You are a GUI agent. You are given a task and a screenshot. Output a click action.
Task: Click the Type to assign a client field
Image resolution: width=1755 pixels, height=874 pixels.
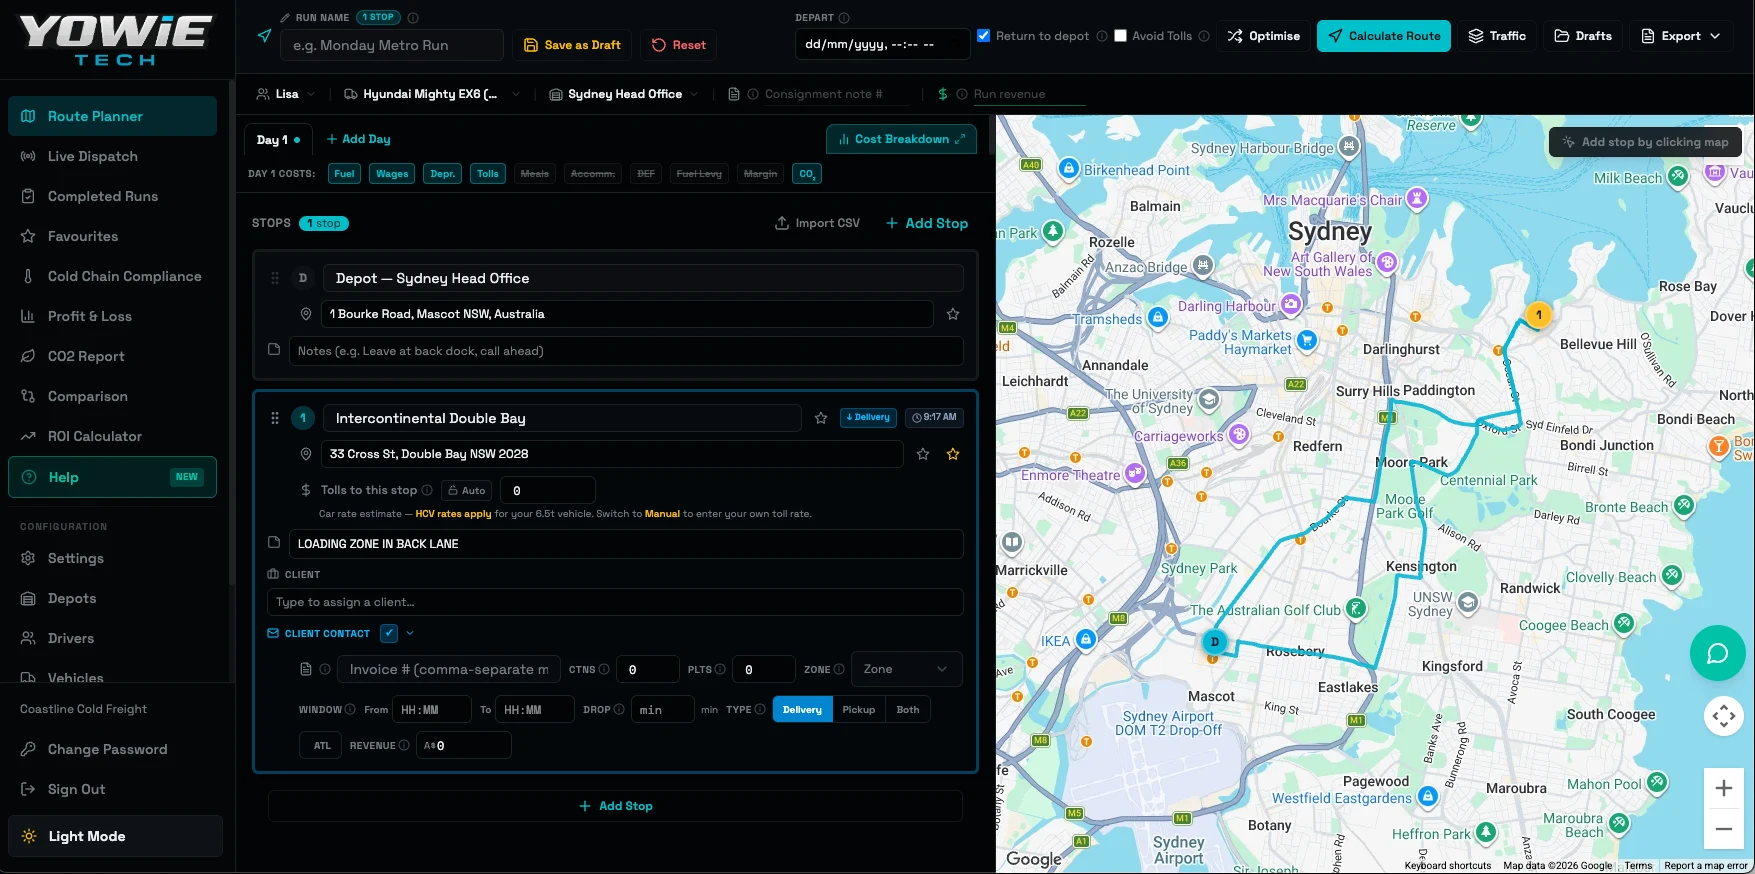(615, 602)
